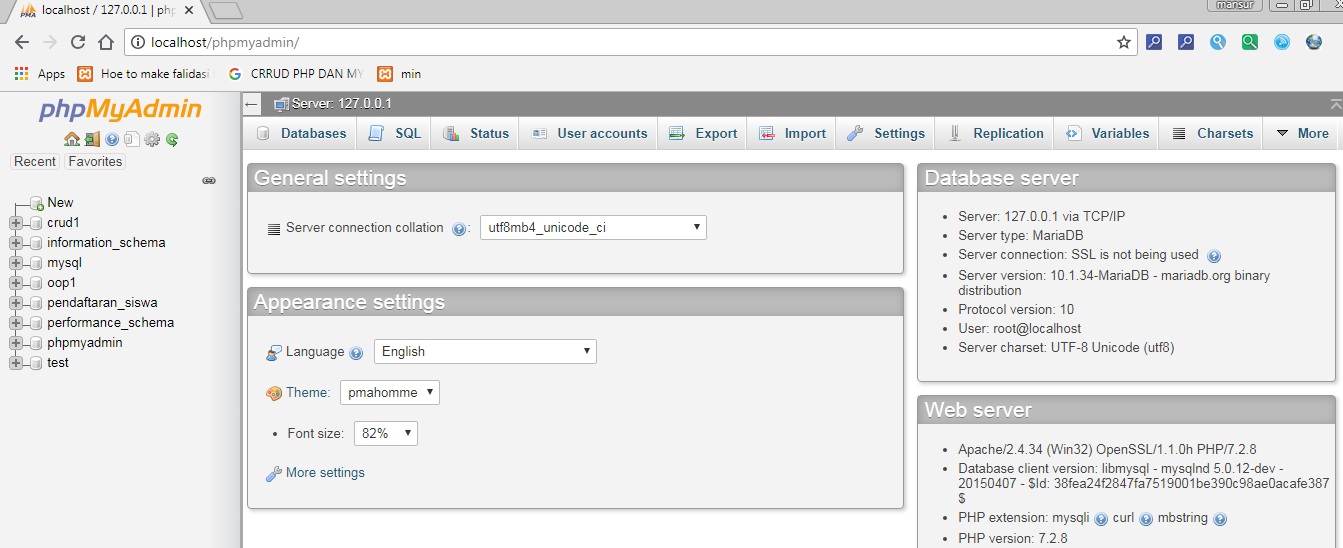Click help icon next to mbstring extension
The width and height of the screenshot is (1343, 548).
pos(1220,519)
